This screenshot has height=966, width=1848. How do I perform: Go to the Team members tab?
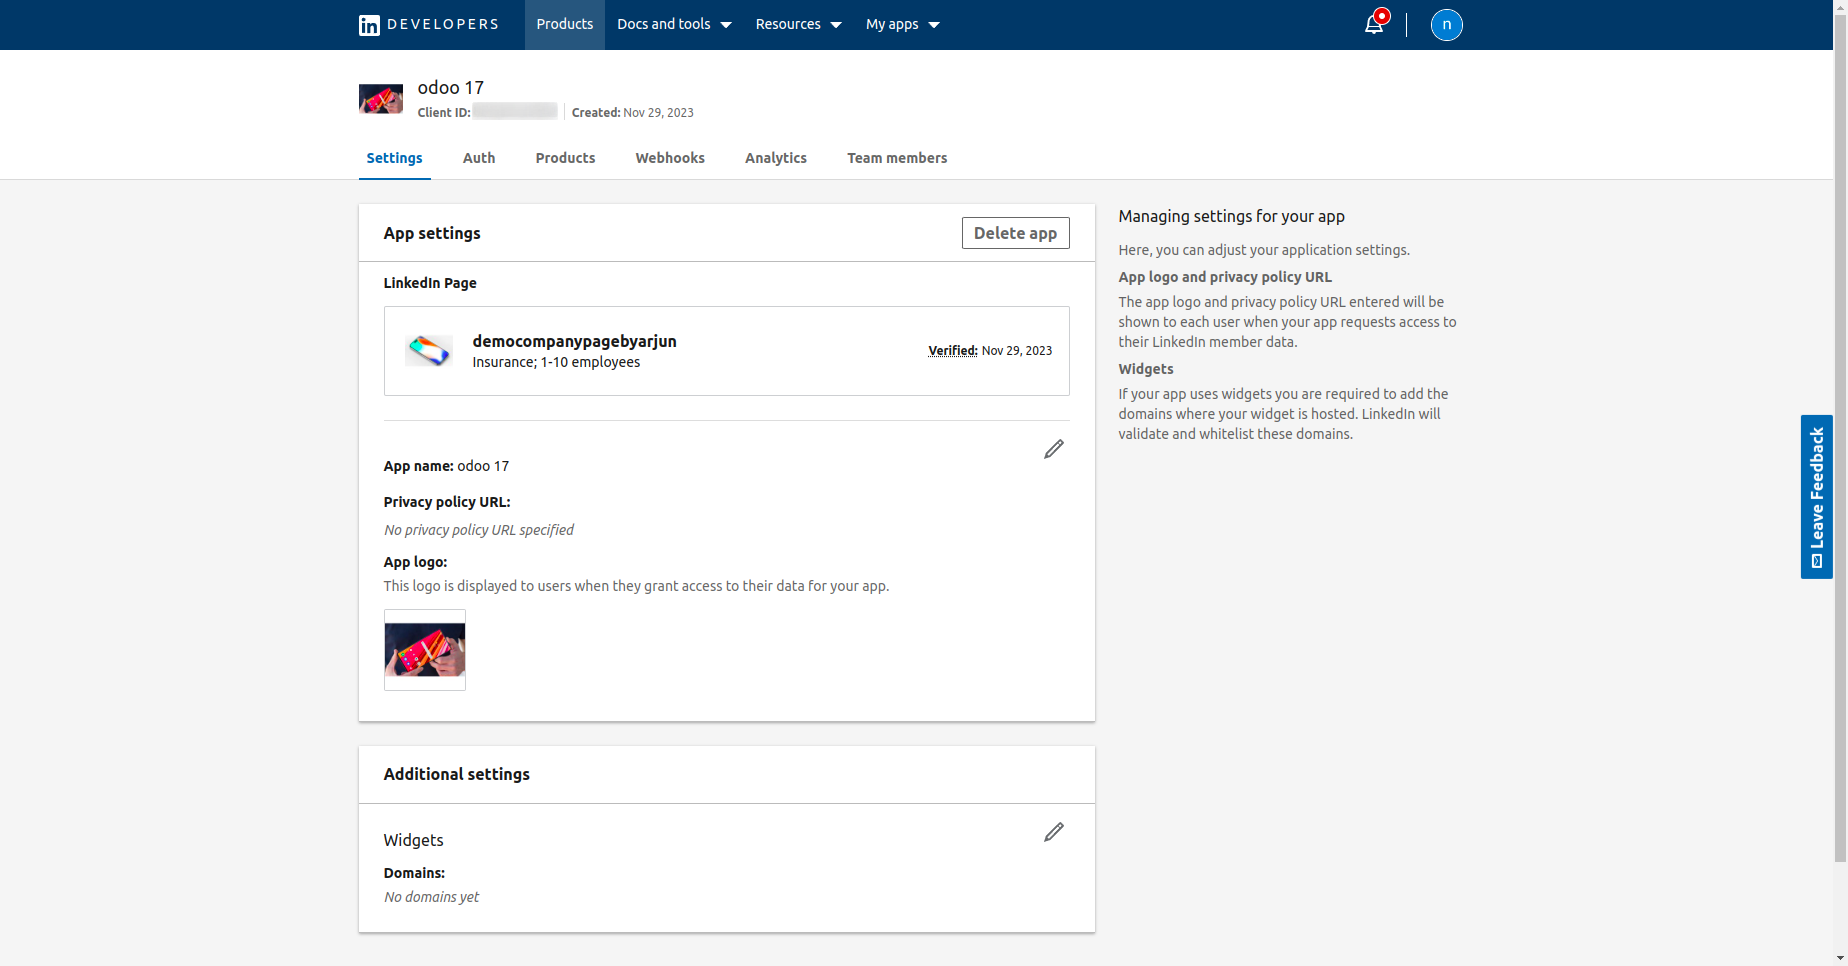click(897, 158)
